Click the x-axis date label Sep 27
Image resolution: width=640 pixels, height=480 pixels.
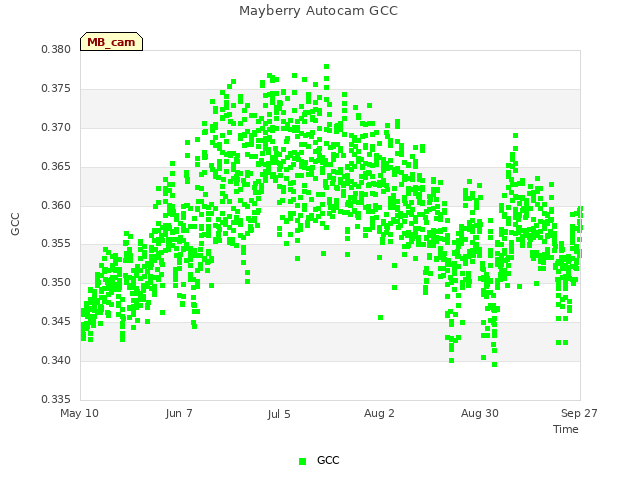click(x=579, y=413)
